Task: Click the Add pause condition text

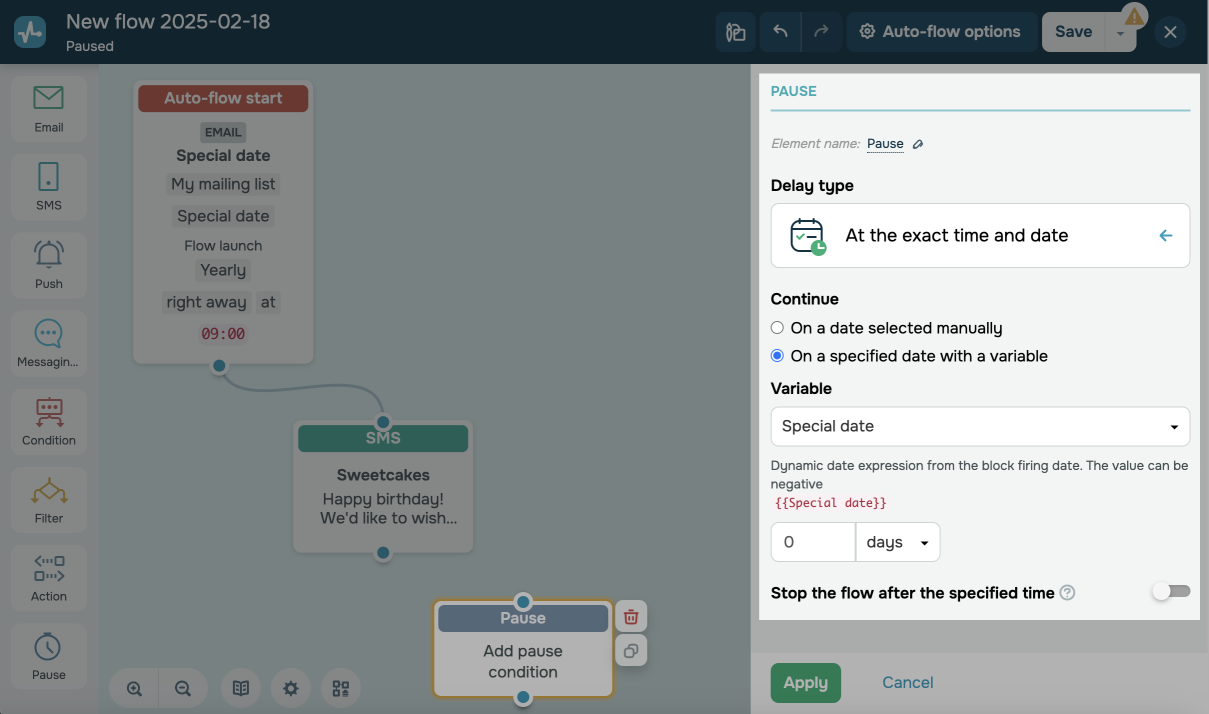Action: click(x=523, y=661)
